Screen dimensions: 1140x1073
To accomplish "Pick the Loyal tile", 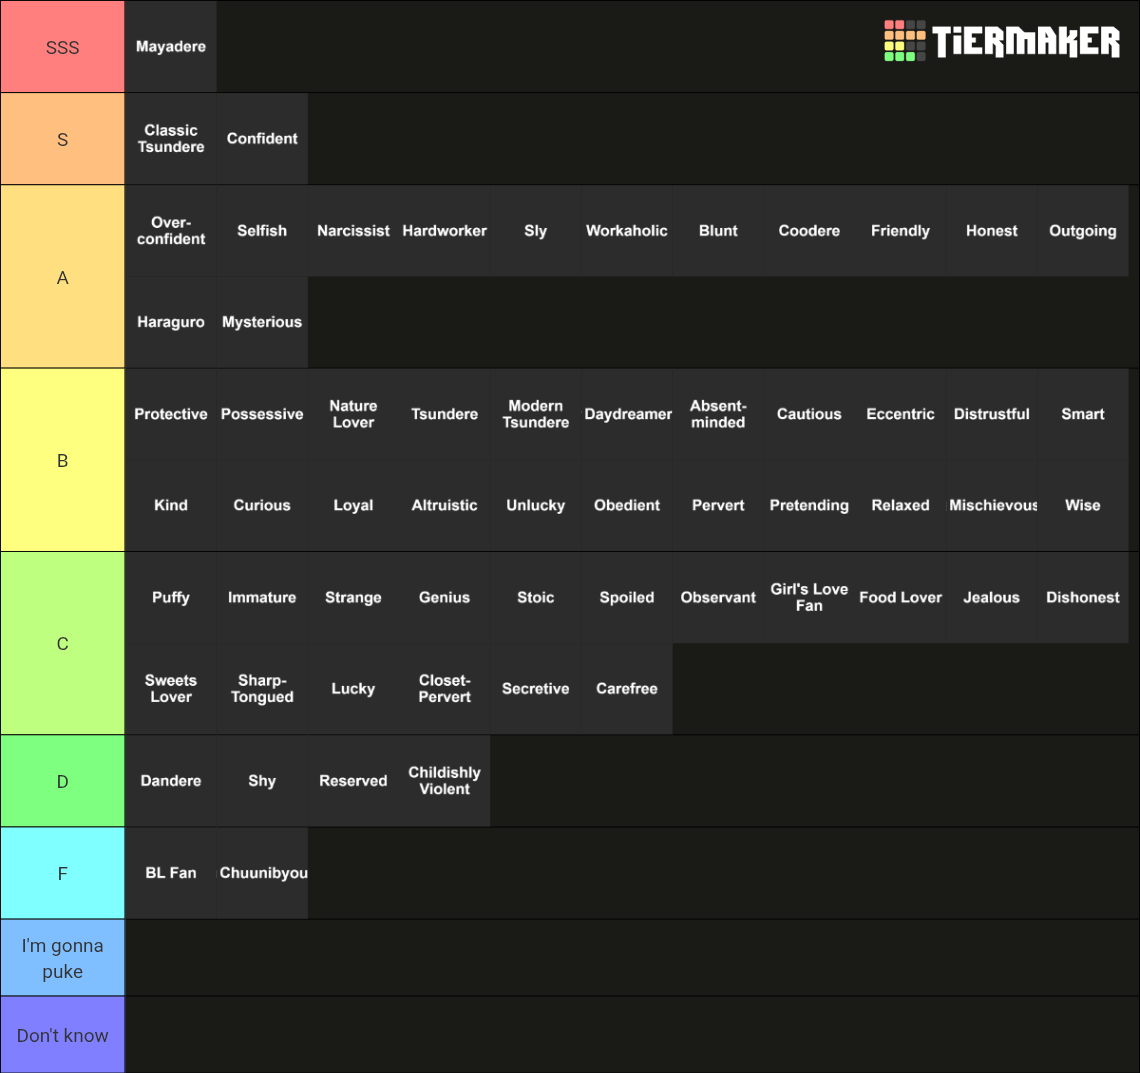I will tap(353, 505).
